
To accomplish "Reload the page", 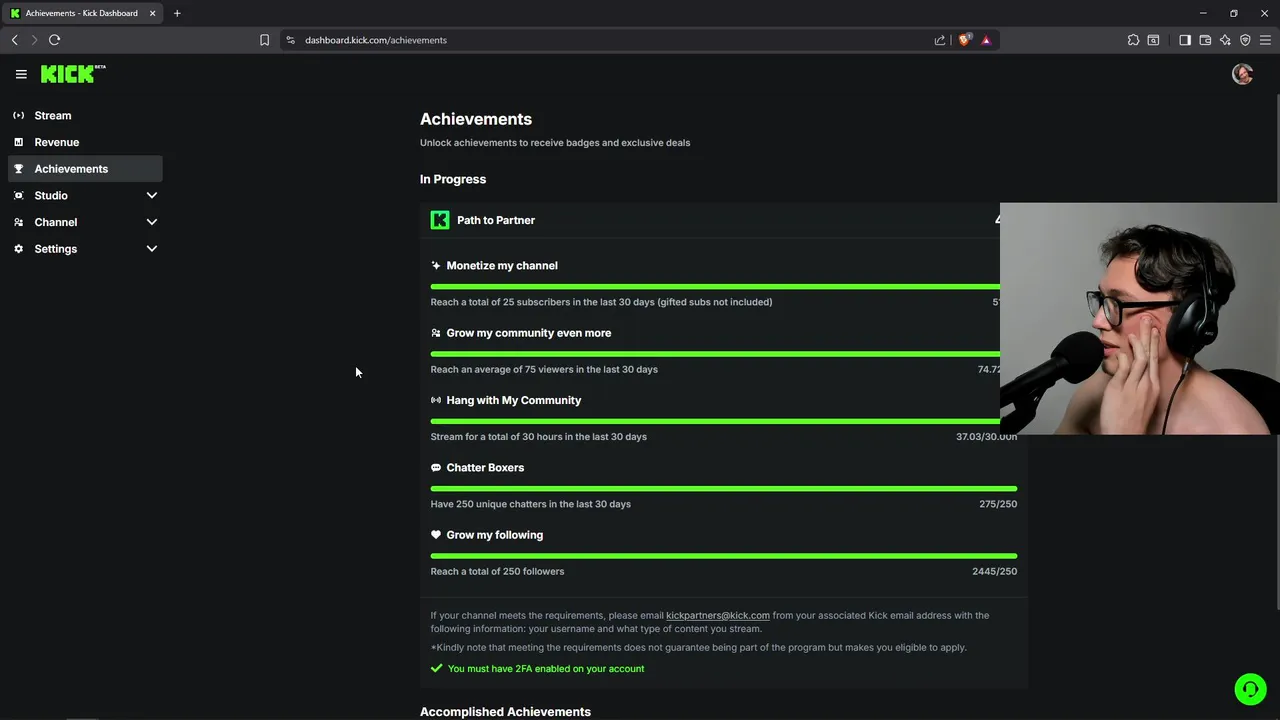I will tap(55, 40).
